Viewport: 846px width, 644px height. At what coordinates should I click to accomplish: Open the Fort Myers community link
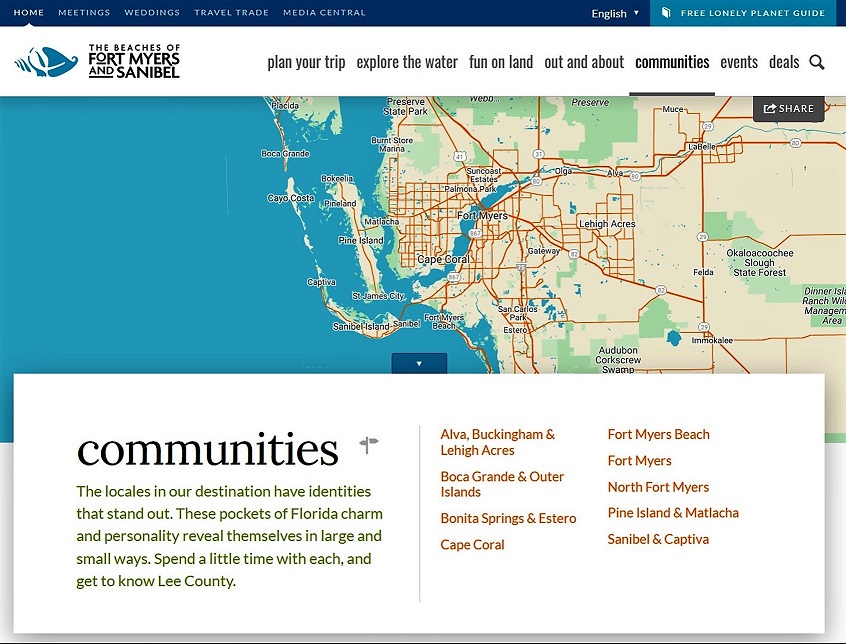click(x=639, y=461)
